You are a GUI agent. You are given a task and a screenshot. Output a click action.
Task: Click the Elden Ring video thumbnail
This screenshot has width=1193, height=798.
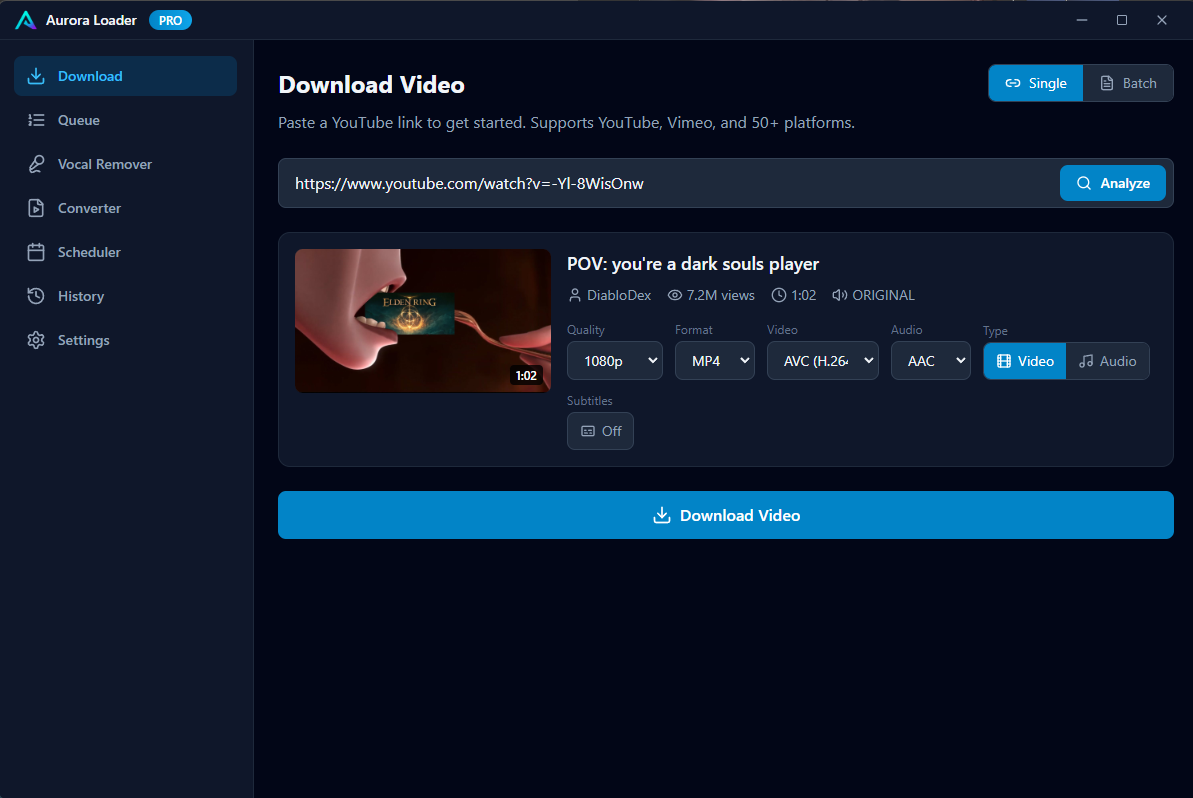[422, 320]
